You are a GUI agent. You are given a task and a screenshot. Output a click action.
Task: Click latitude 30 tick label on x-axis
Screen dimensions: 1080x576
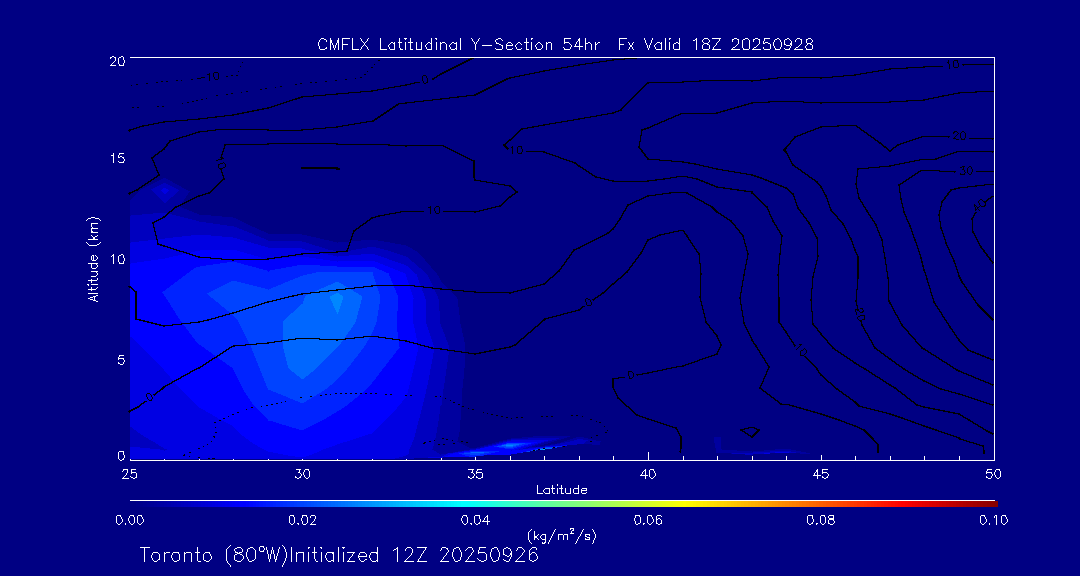pos(302,473)
